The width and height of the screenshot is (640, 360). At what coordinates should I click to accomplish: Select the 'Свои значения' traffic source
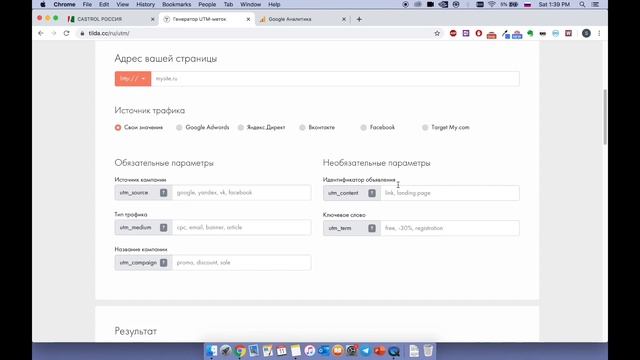(118, 128)
